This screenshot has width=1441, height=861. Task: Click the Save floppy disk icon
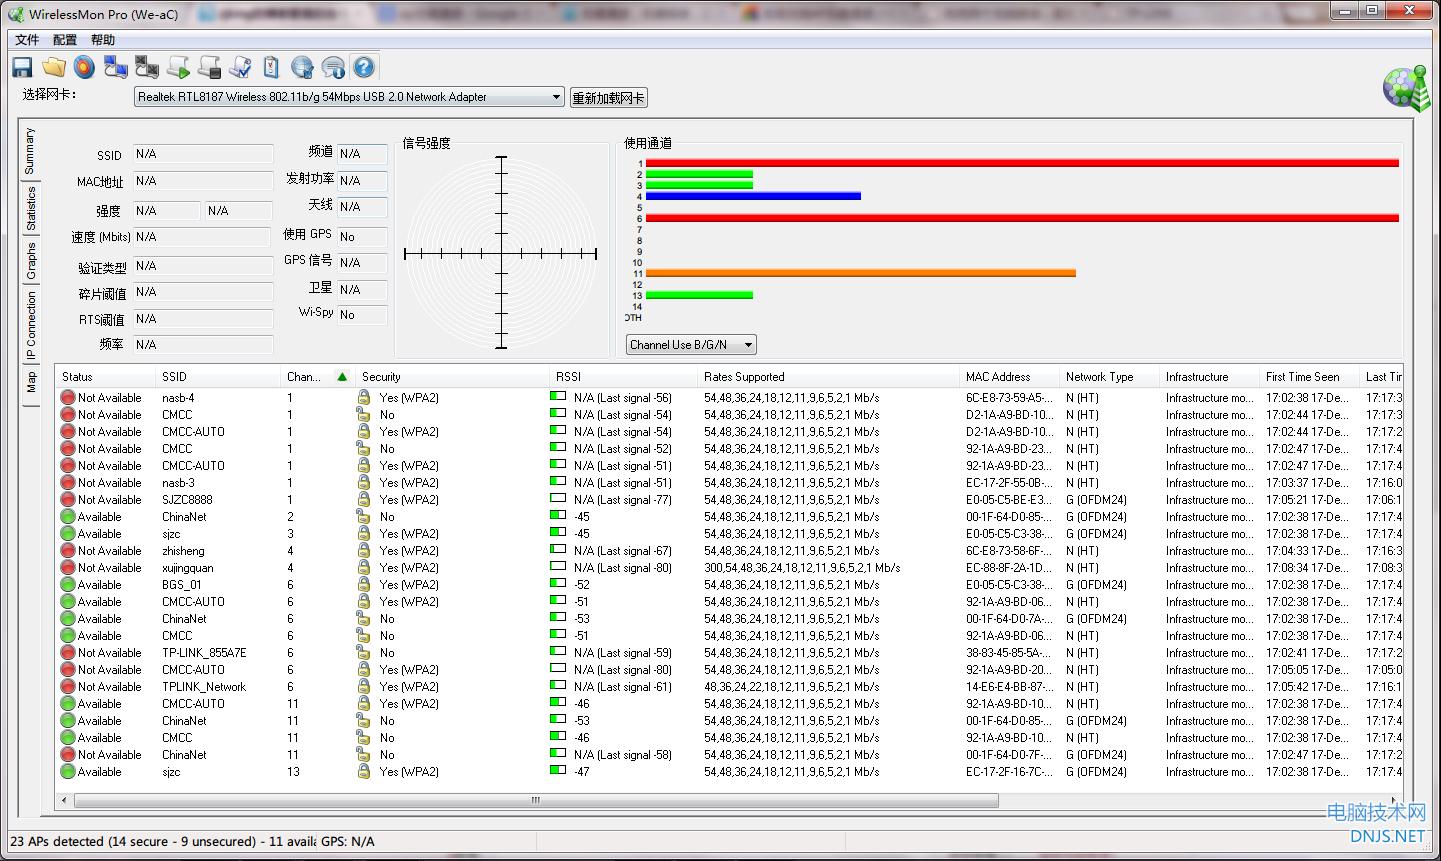pyautogui.click(x=22, y=67)
